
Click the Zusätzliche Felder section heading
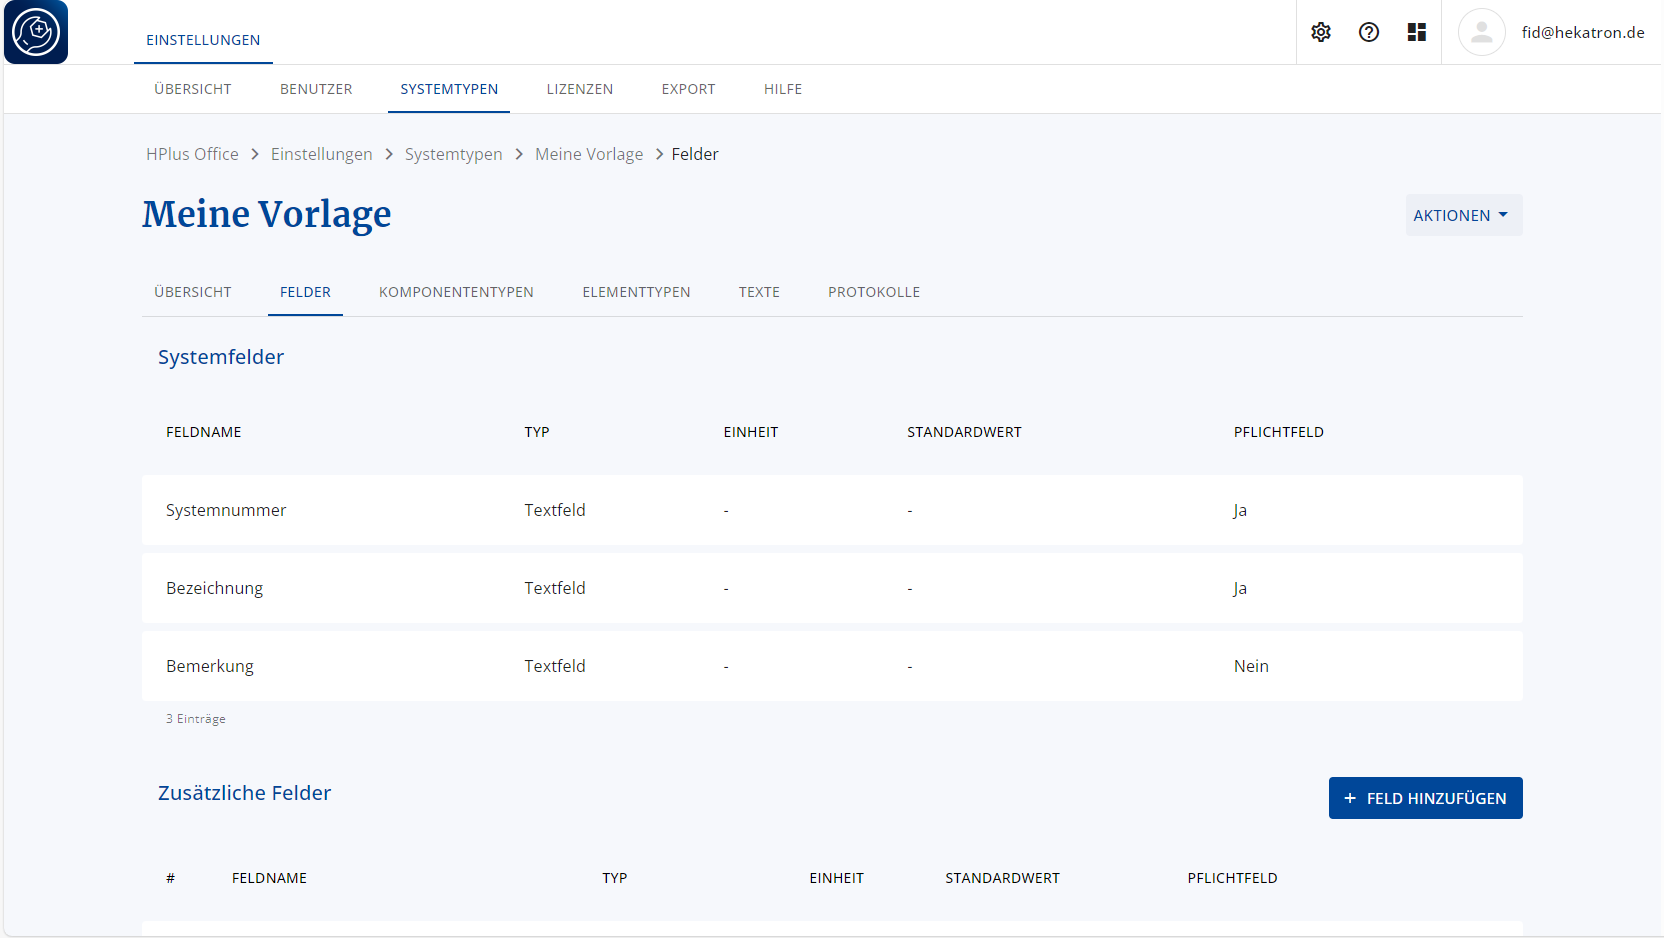coord(244,793)
